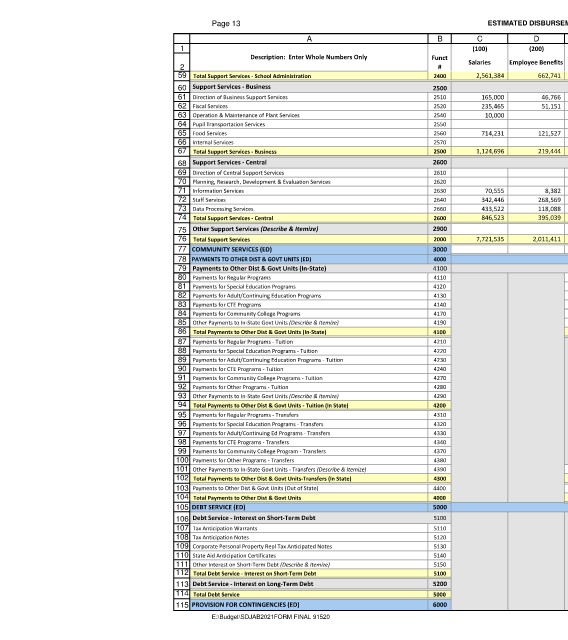
Task: Select 'Payments for CTE Programs - Transfers' cell
Action: [x=309, y=442]
